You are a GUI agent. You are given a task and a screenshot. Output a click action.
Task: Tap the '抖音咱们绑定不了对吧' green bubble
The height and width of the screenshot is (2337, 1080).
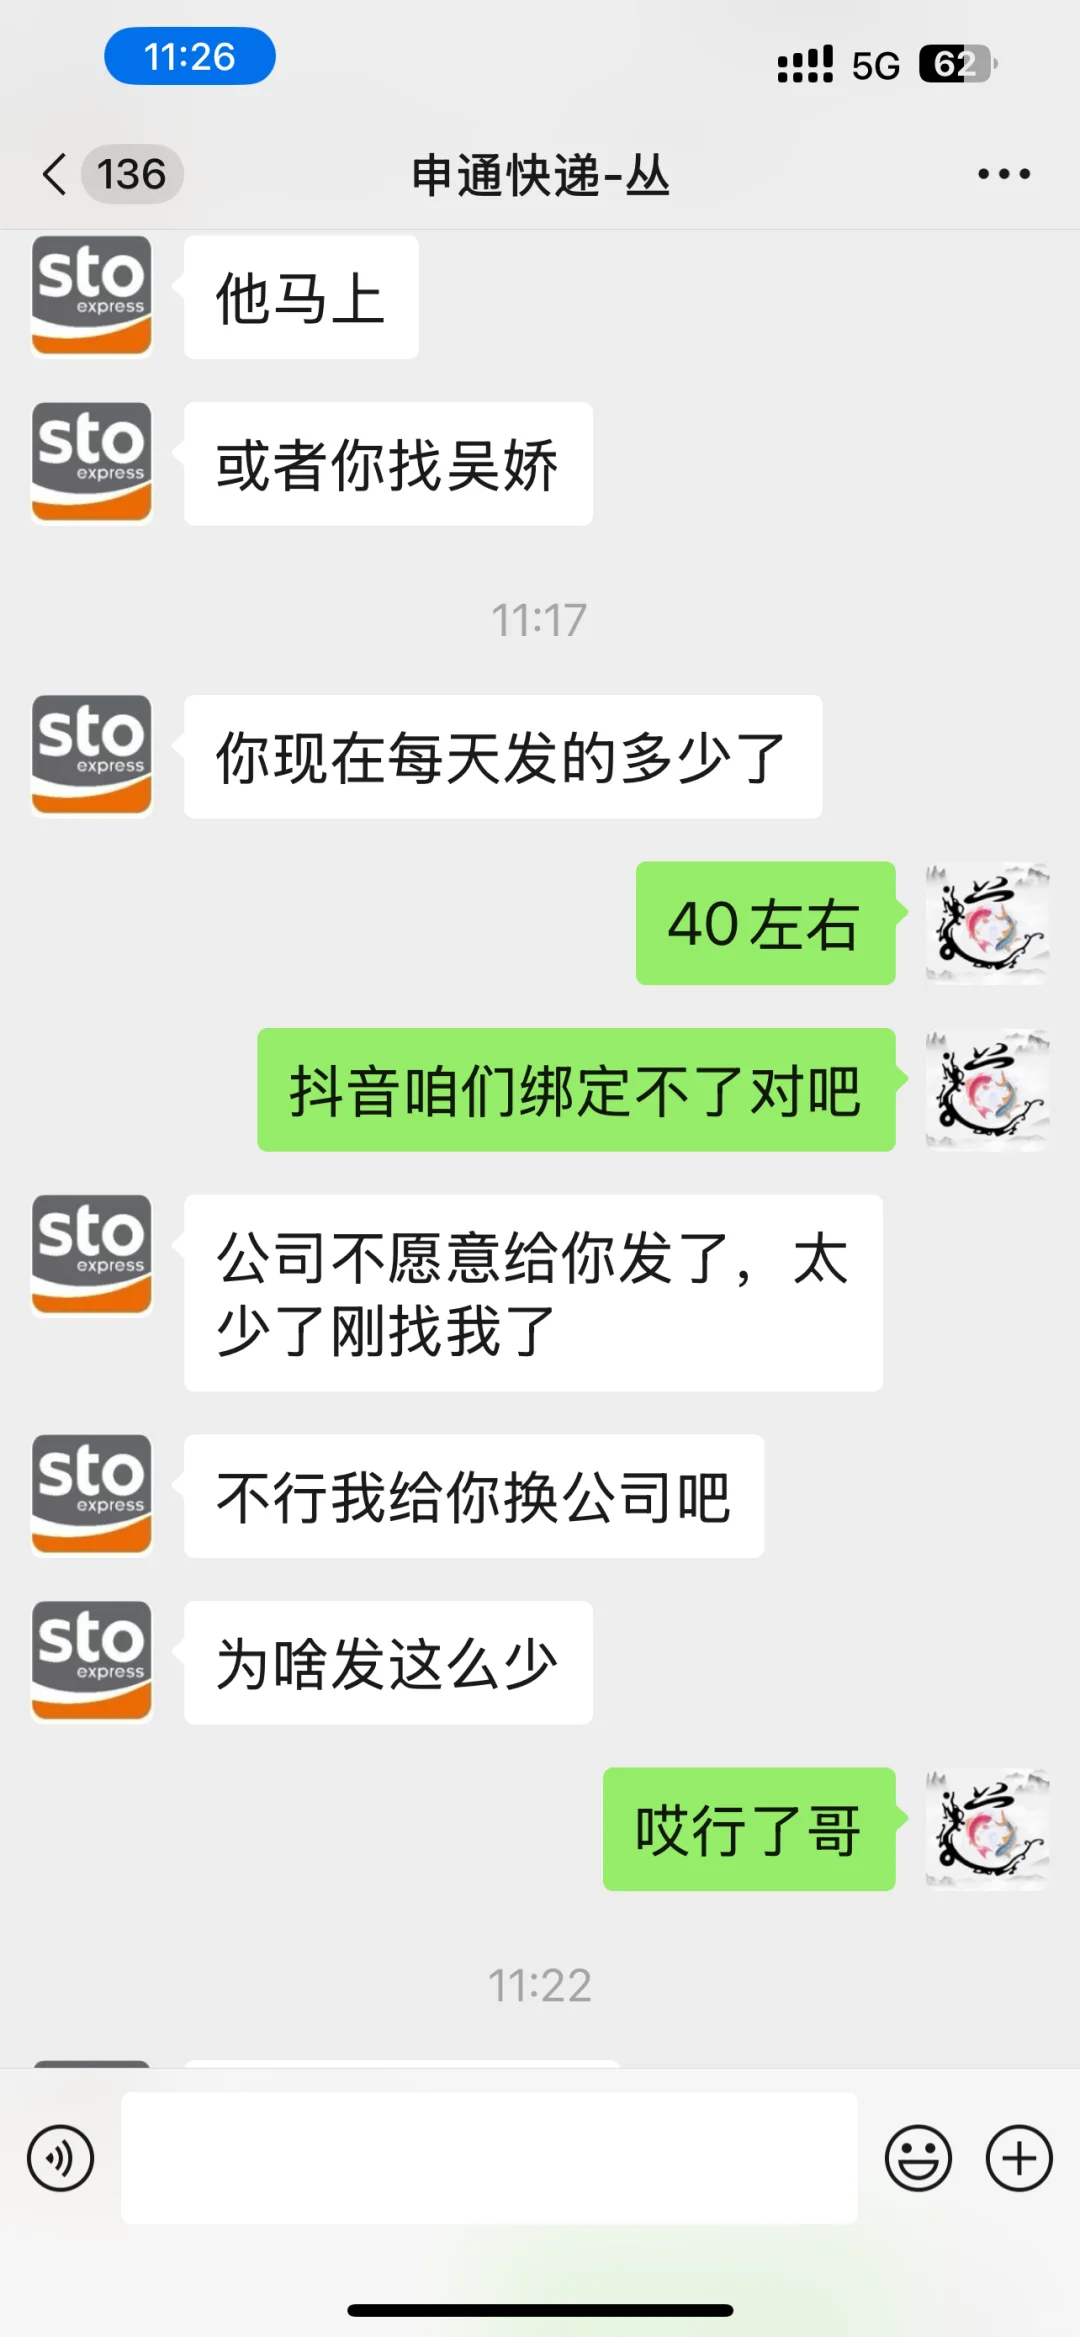tap(576, 1090)
